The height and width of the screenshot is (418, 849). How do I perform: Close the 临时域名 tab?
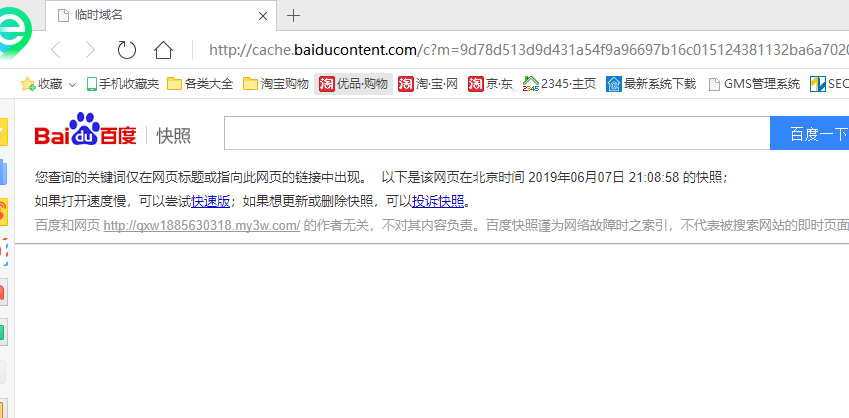tap(263, 16)
